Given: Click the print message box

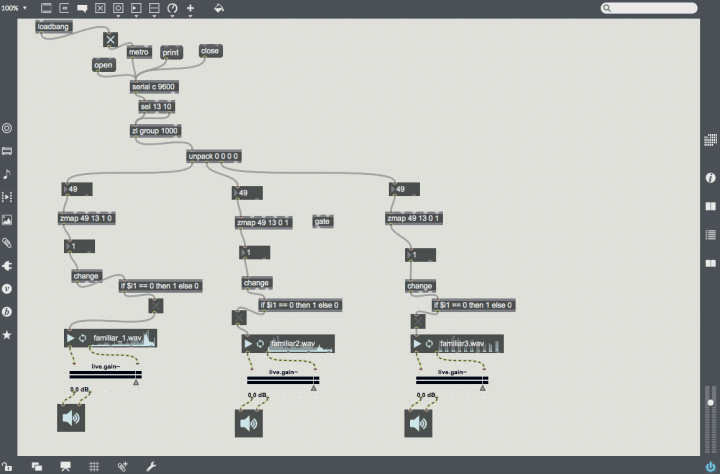Looking at the screenshot, I should point(171,52).
